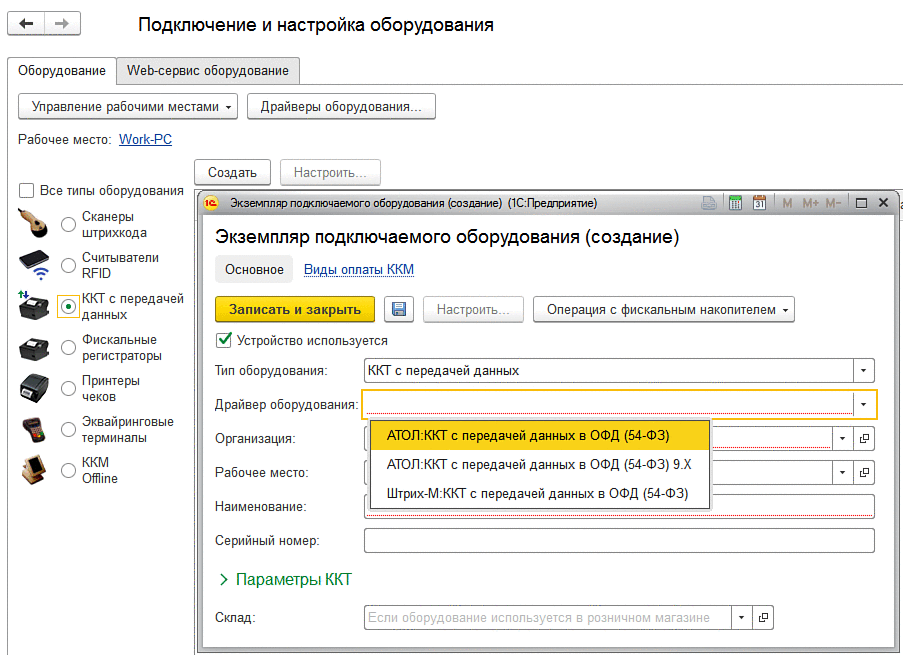Viewport: 903px width, 655px height.
Task: Click the acquiring terminal device icon
Action: [x=34, y=430]
